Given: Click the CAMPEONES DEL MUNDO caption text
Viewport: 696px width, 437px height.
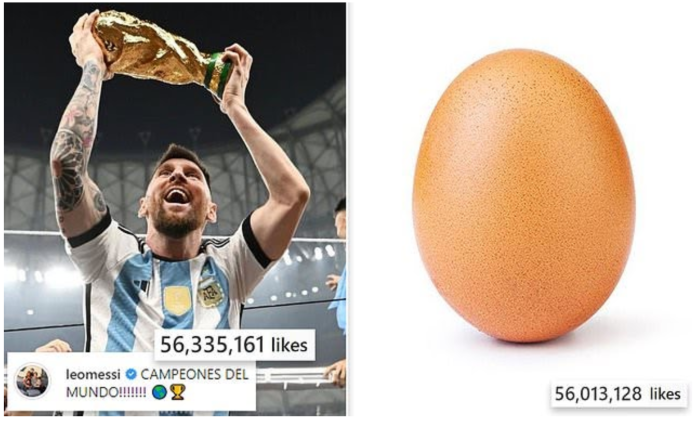Looking at the screenshot, I should [x=157, y=383].
